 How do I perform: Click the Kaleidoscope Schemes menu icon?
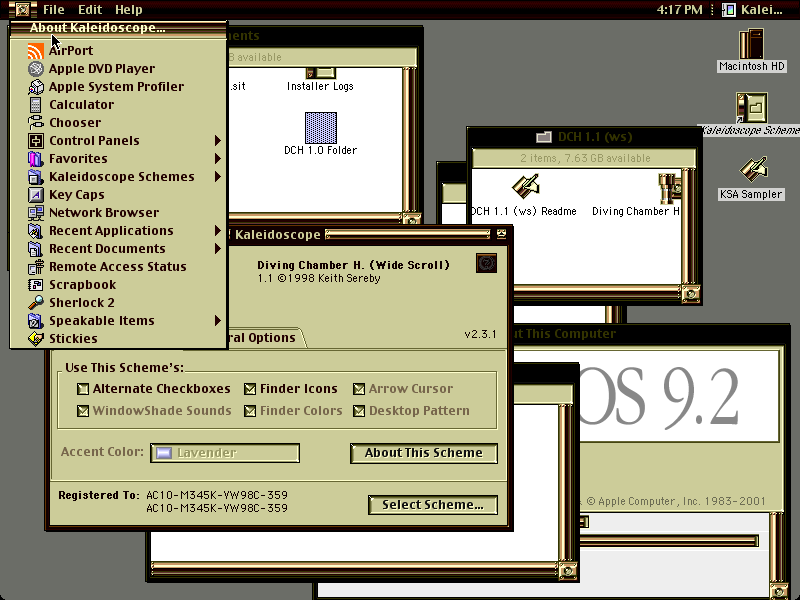click(36, 177)
